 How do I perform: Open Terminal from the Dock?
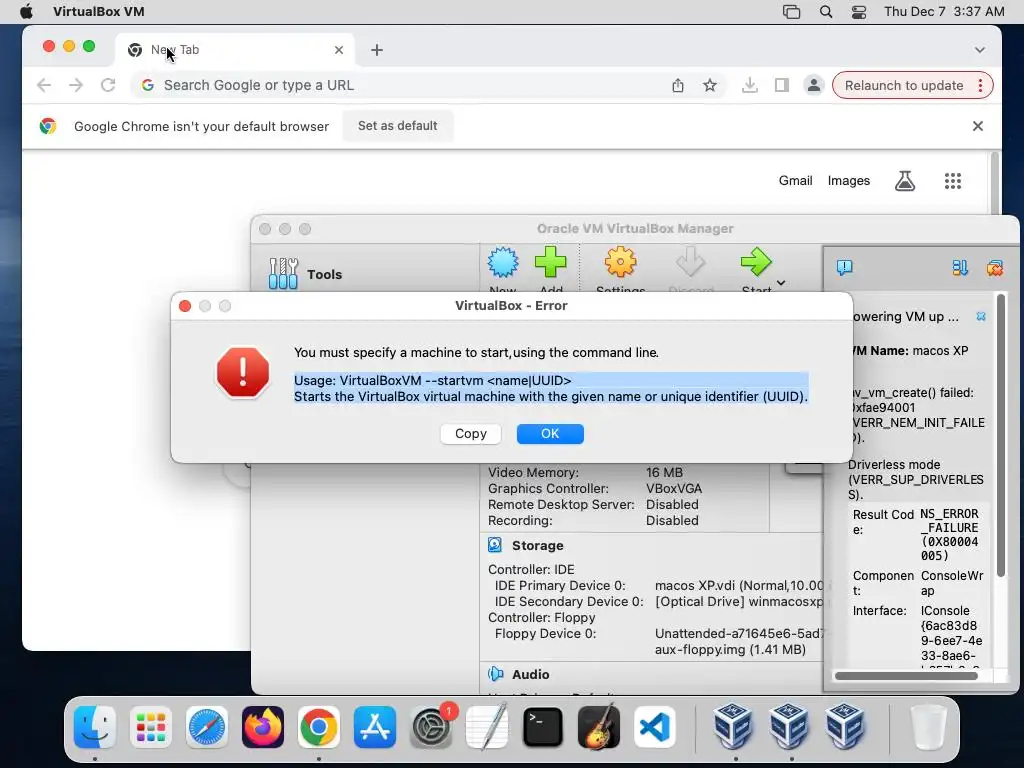pyautogui.click(x=543, y=727)
